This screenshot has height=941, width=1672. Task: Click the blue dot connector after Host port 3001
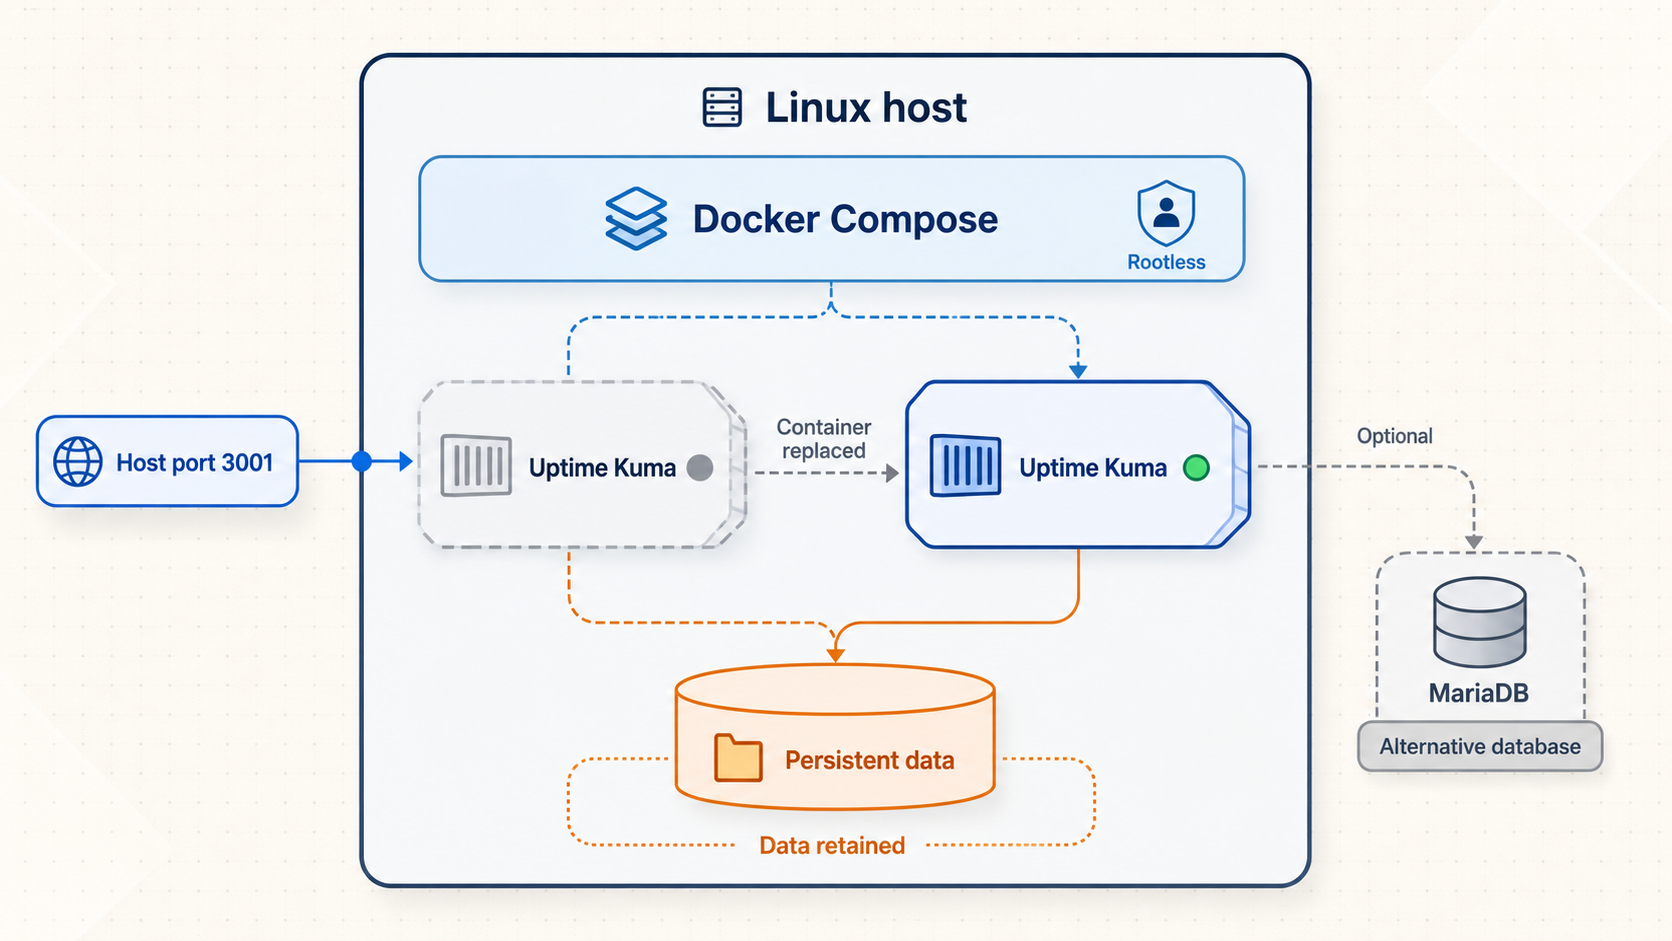point(362,461)
